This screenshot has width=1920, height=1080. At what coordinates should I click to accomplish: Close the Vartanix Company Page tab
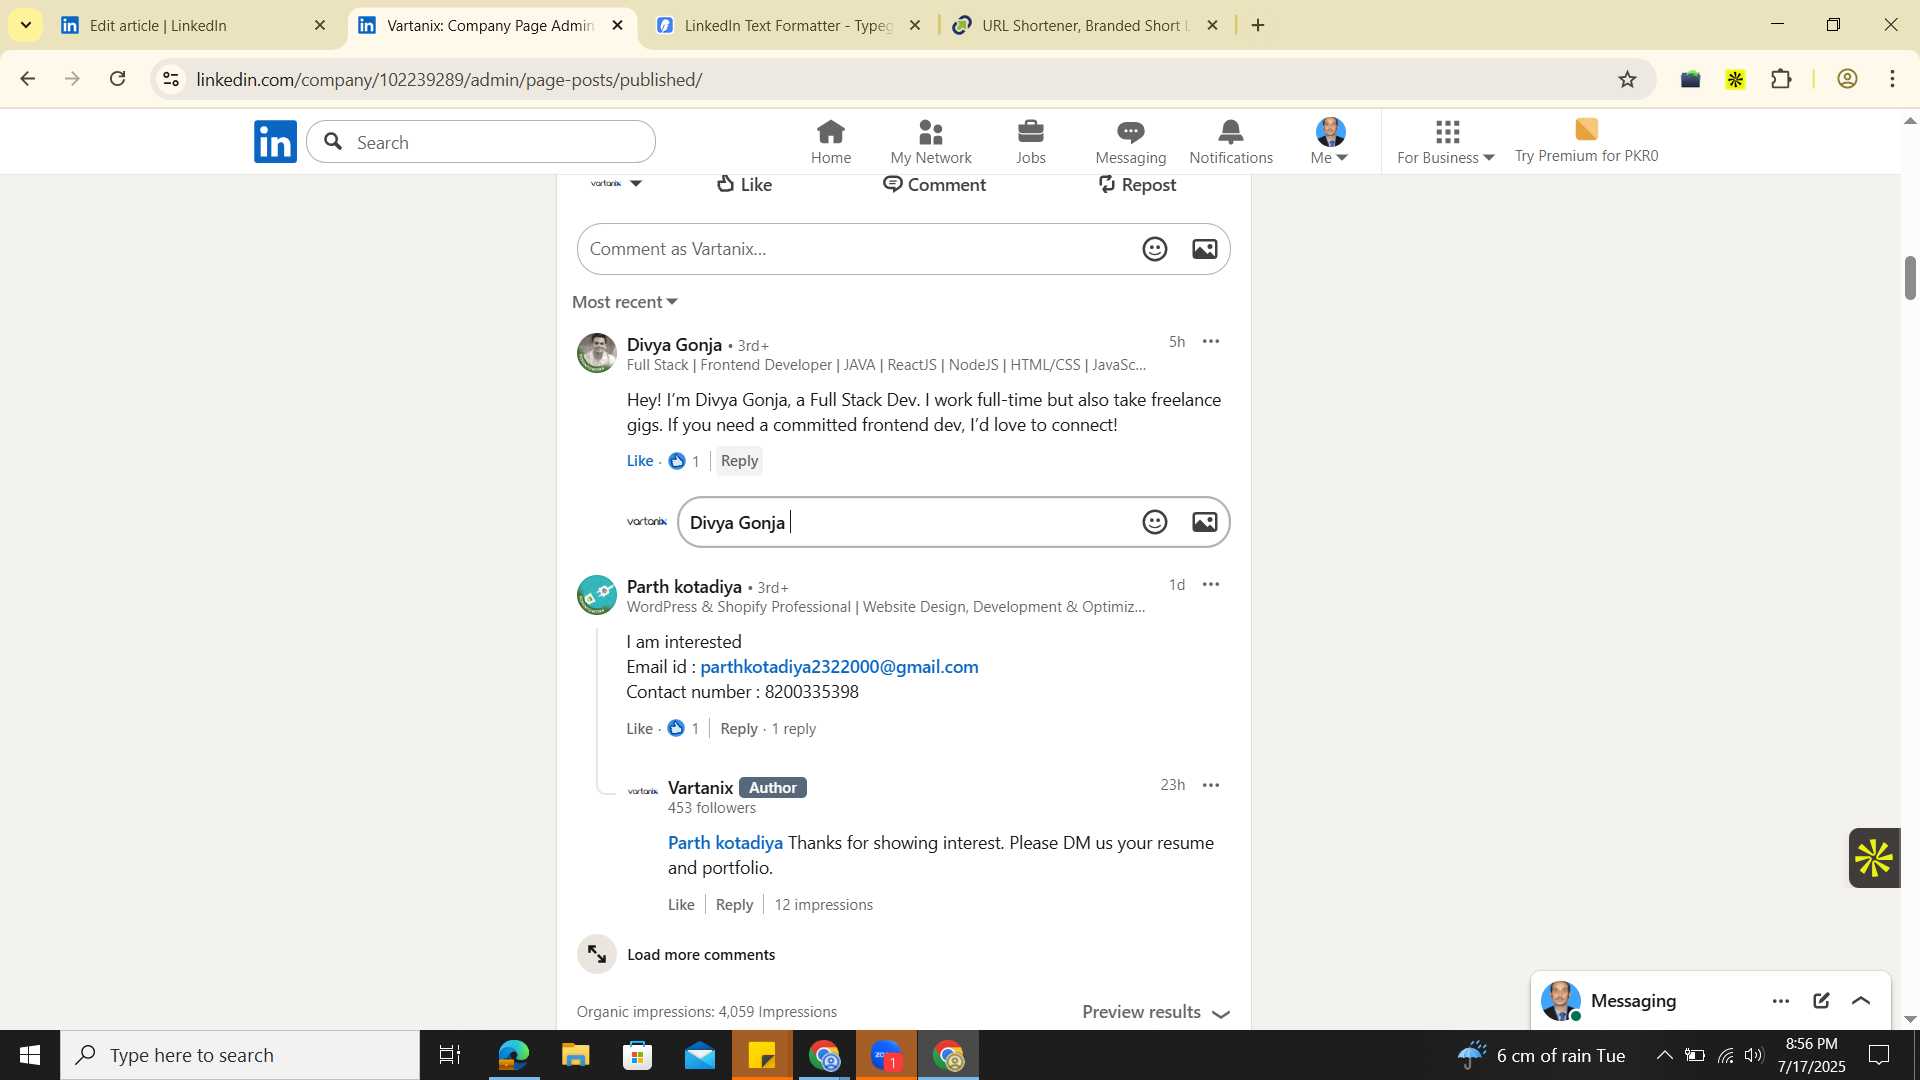coord(618,25)
